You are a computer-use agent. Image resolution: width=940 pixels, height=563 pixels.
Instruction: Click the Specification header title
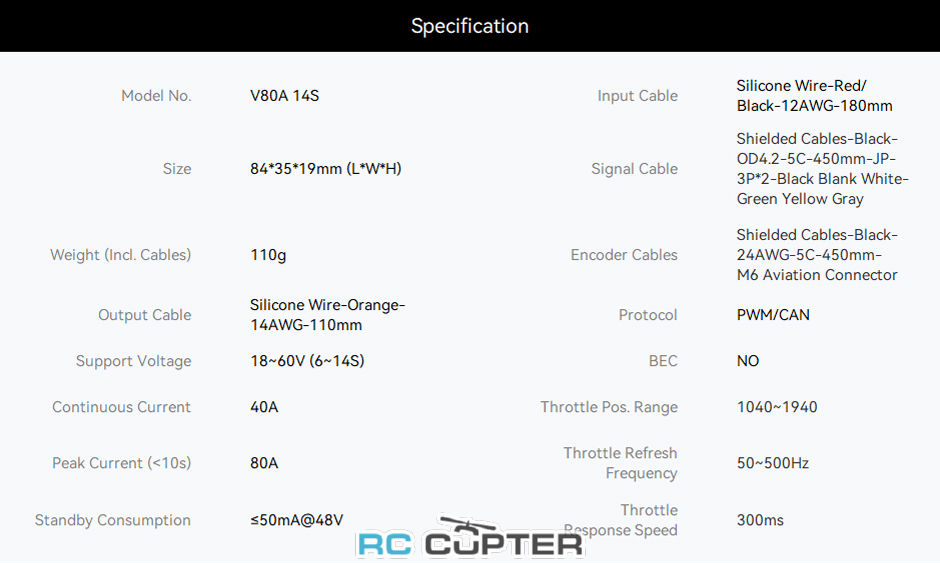(470, 26)
